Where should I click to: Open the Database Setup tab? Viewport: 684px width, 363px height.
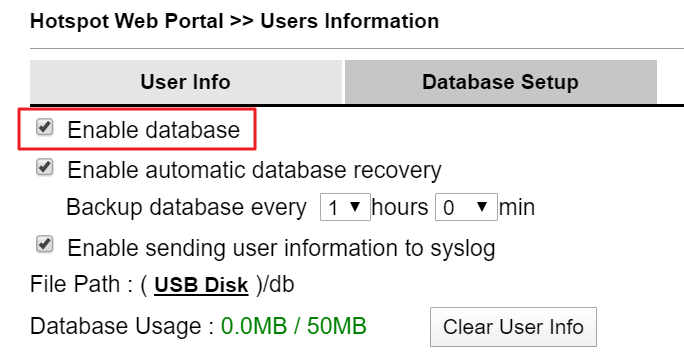tap(501, 82)
